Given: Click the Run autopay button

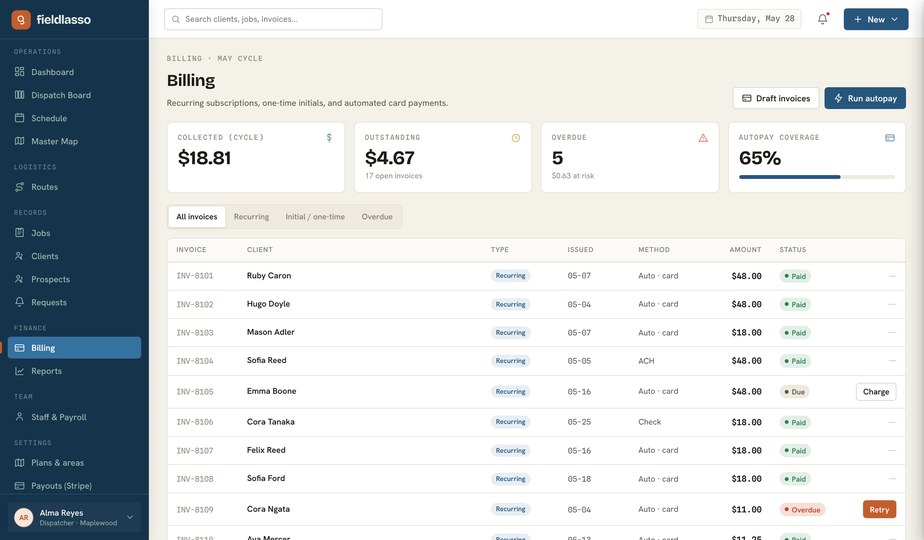Looking at the screenshot, I should [x=865, y=98].
